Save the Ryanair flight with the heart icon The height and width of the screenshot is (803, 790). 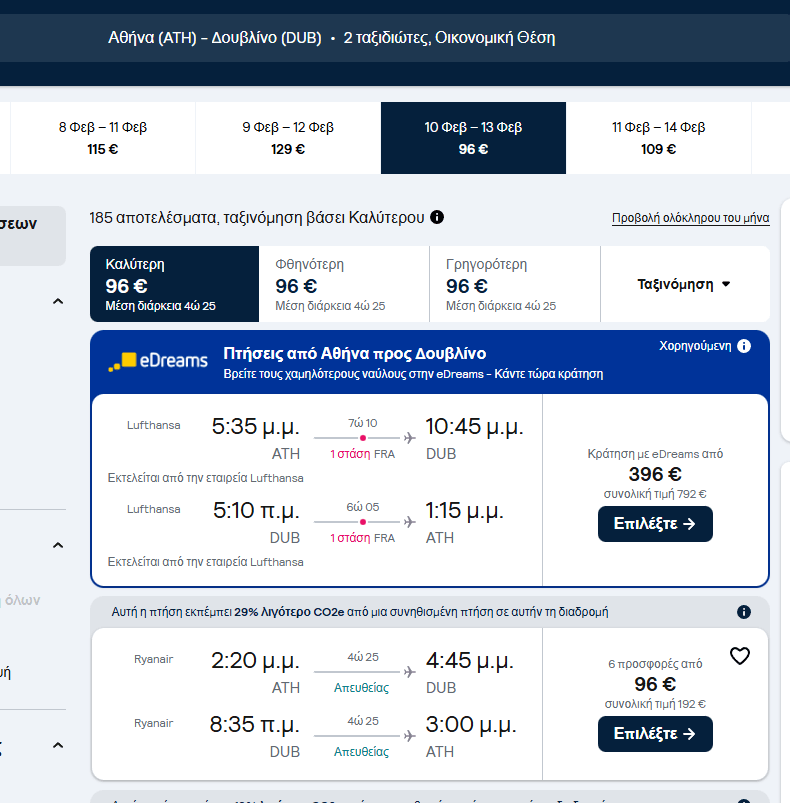tap(740, 656)
